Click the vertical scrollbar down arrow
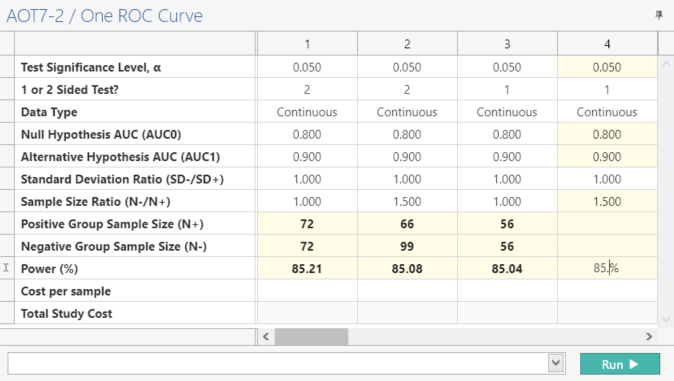The width and height of the screenshot is (674, 381). pos(666,319)
